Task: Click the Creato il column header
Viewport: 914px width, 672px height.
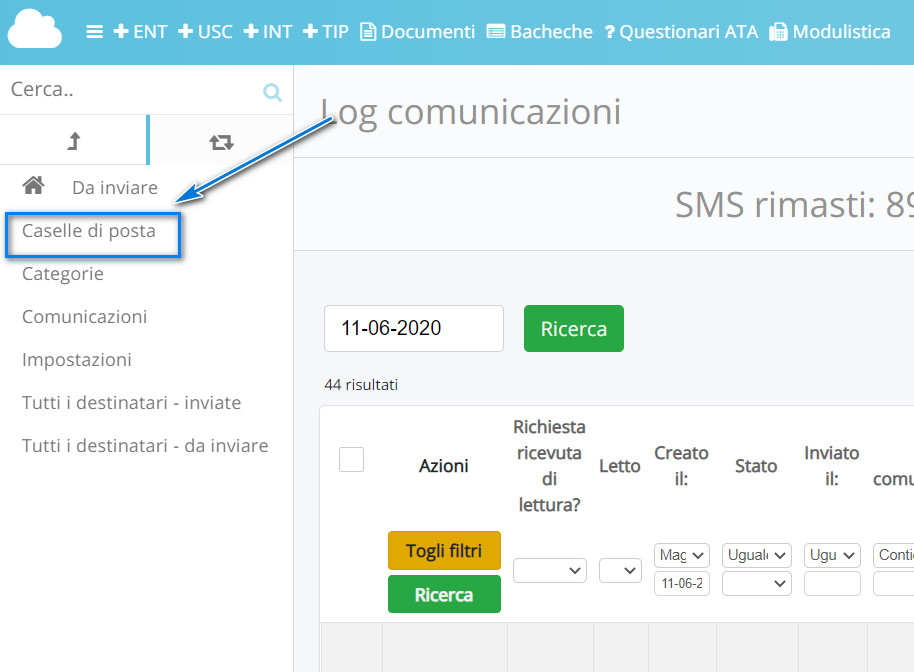Action: (681, 466)
